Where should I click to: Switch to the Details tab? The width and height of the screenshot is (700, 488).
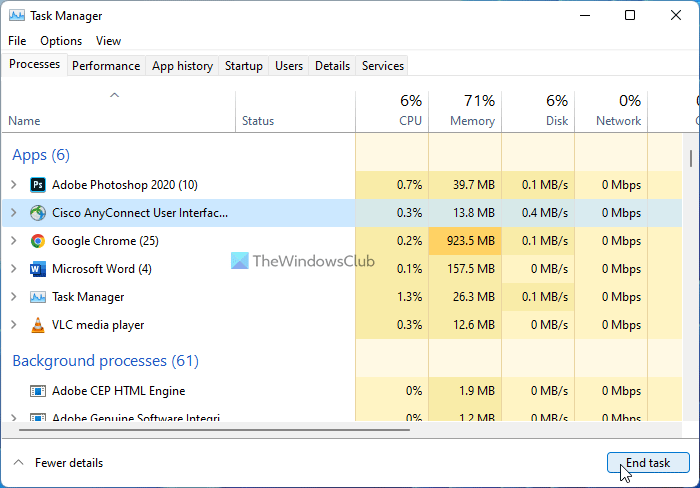[x=332, y=66]
